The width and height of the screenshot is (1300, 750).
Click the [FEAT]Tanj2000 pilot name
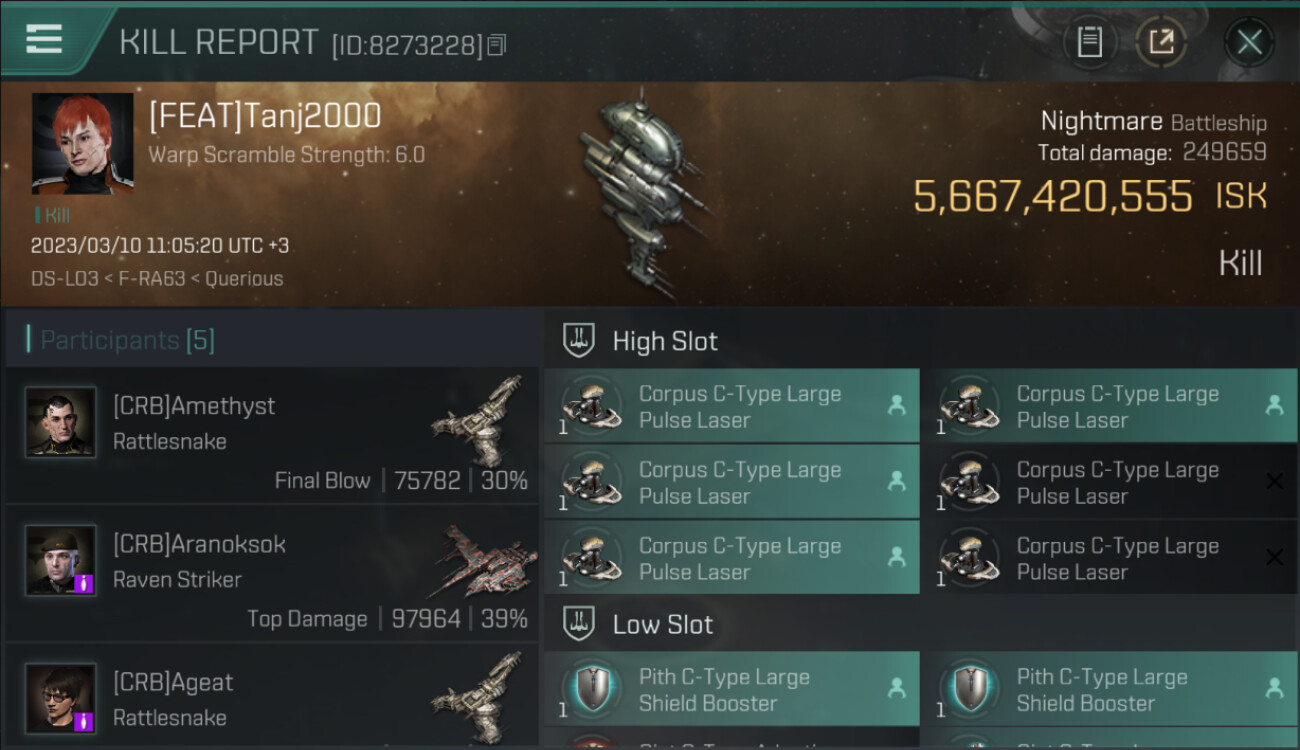(265, 116)
